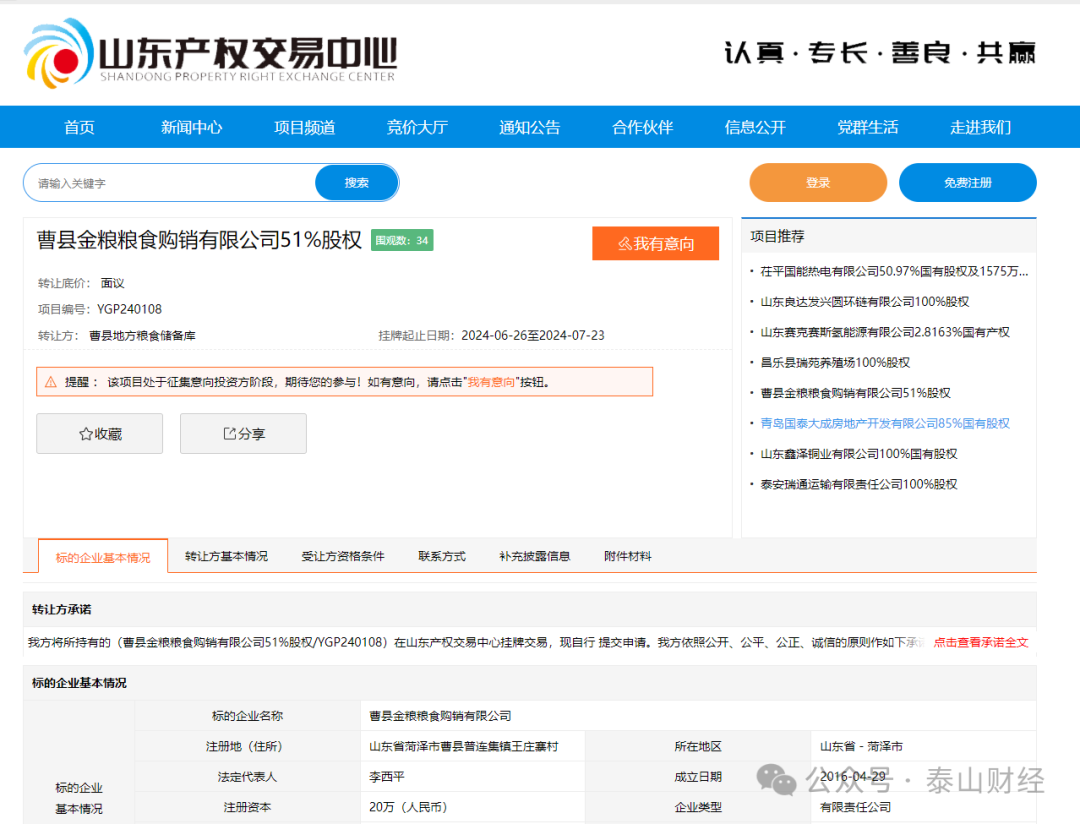The height and width of the screenshot is (824, 1080).
Task: Switch to the 联系方式 tab
Action: (441, 556)
